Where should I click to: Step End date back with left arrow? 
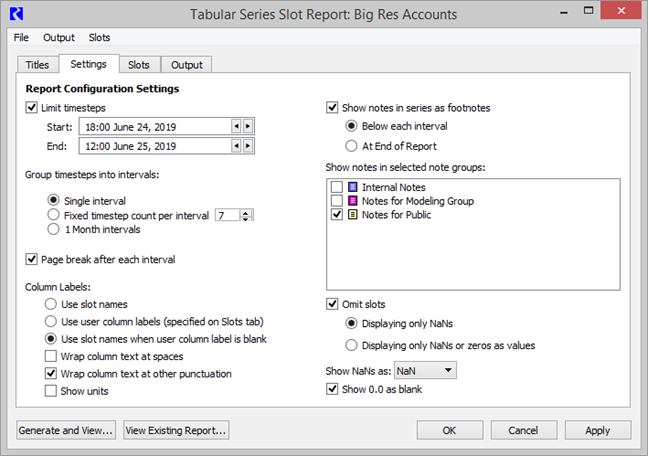[236, 146]
